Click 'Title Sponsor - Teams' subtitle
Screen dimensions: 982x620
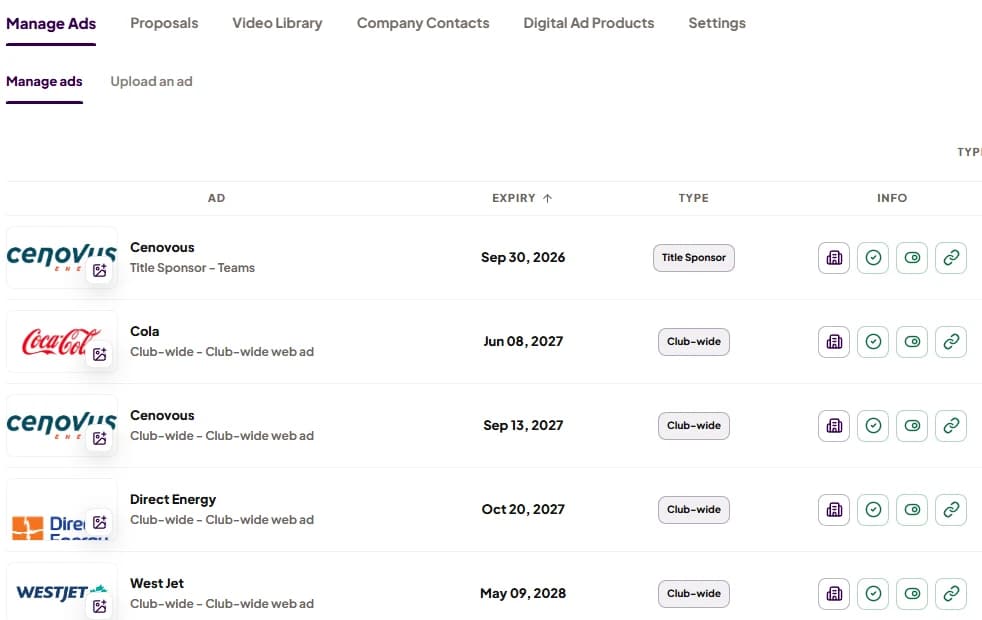(192, 268)
